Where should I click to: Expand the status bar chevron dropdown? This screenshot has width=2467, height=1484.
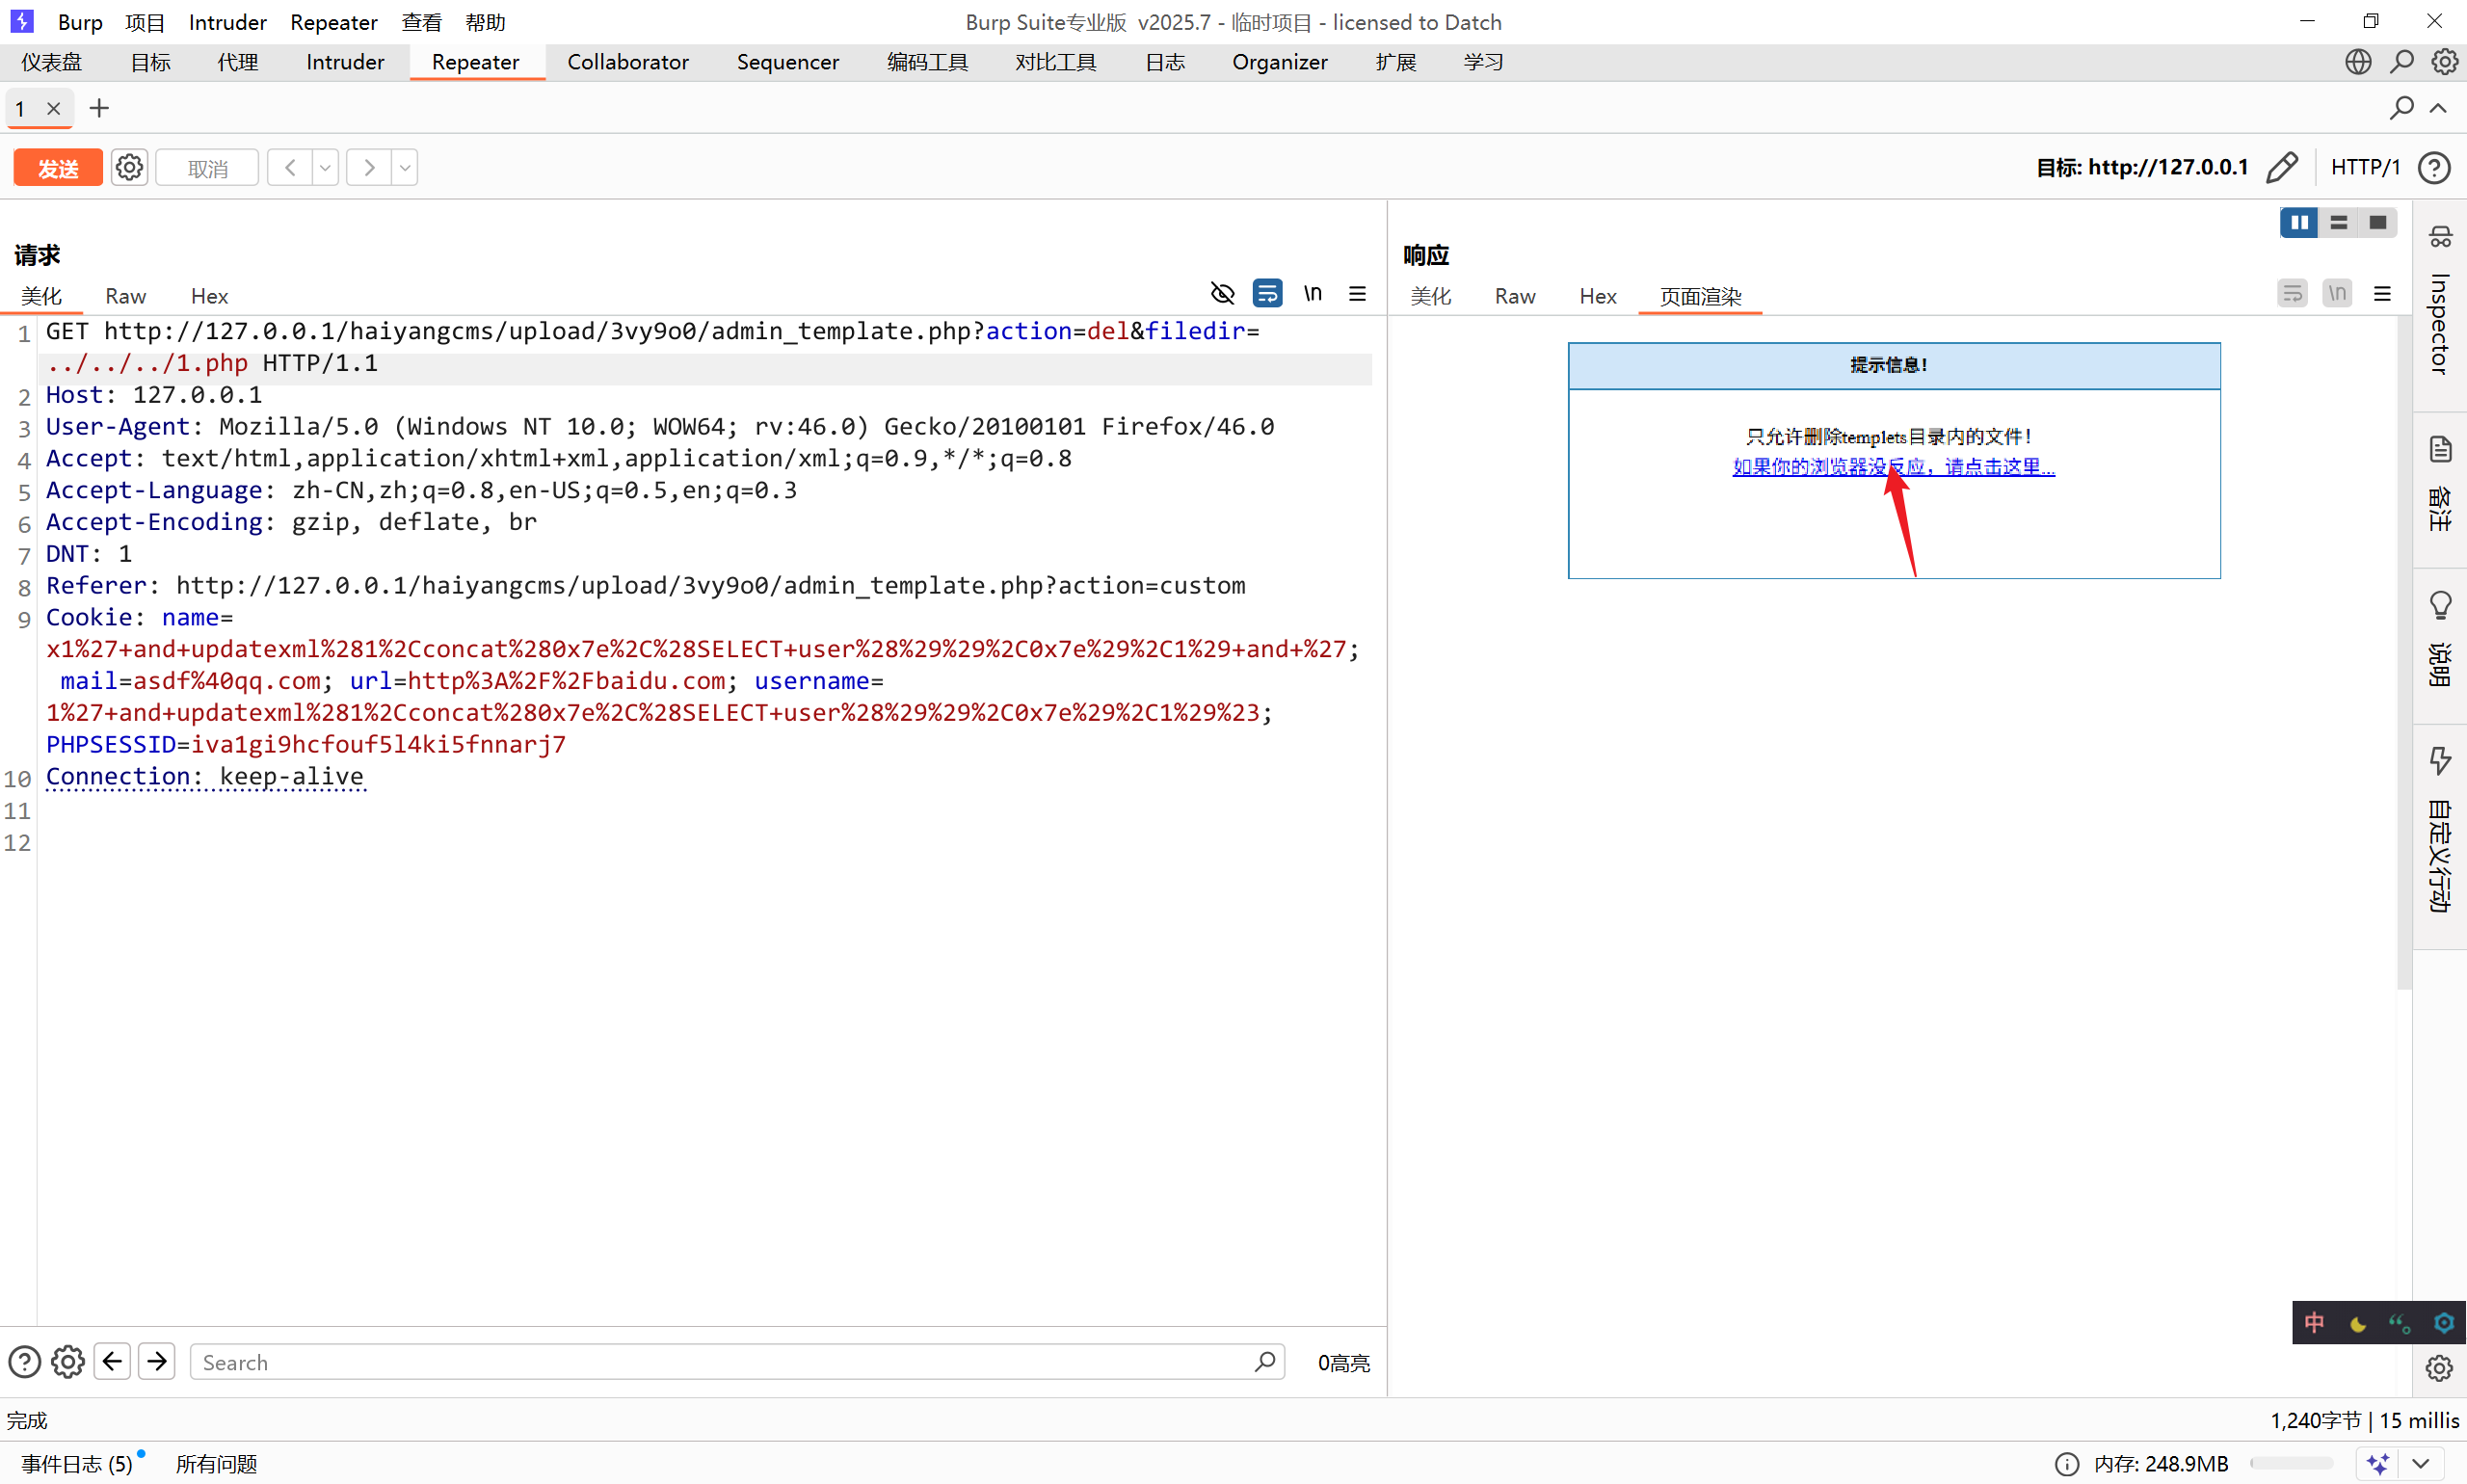click(x=2421, y=1464)
